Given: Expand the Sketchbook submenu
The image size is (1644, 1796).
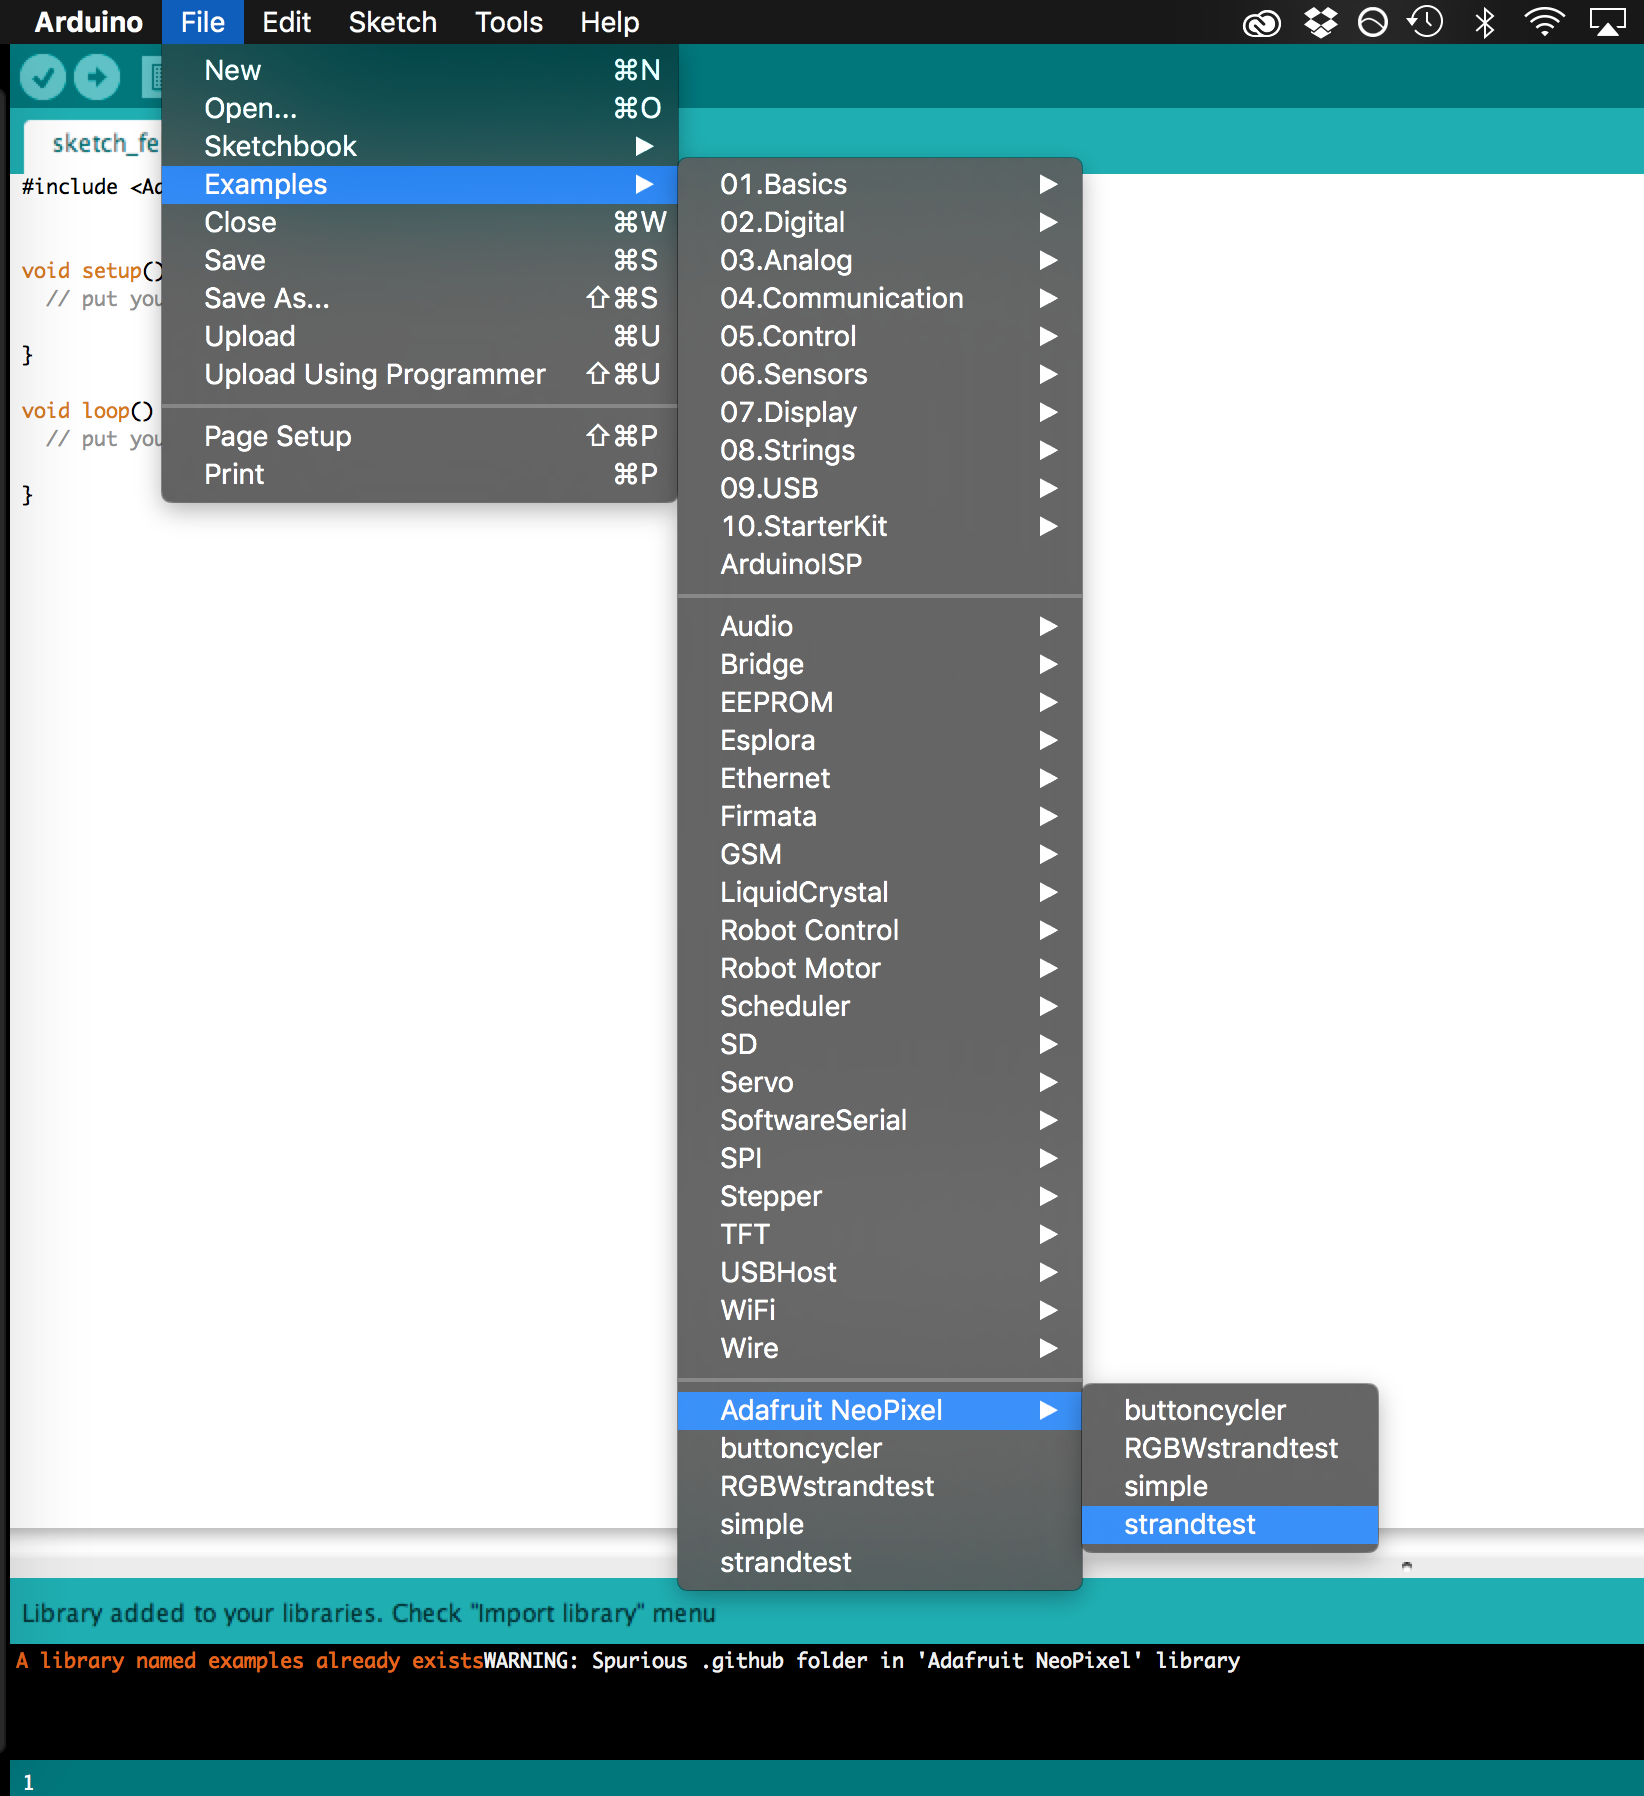Looking at the screenshot, I should pyautogui.click(x=420, y=146).
